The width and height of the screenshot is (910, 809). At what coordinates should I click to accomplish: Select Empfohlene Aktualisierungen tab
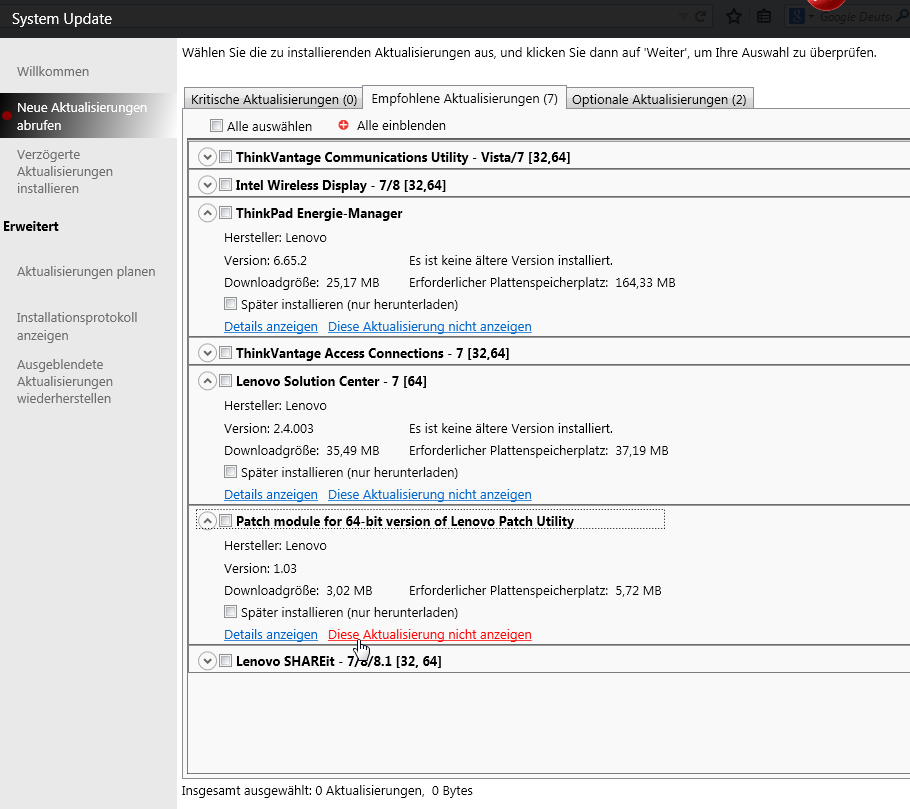pyautogui.click(x=464, y=98)
